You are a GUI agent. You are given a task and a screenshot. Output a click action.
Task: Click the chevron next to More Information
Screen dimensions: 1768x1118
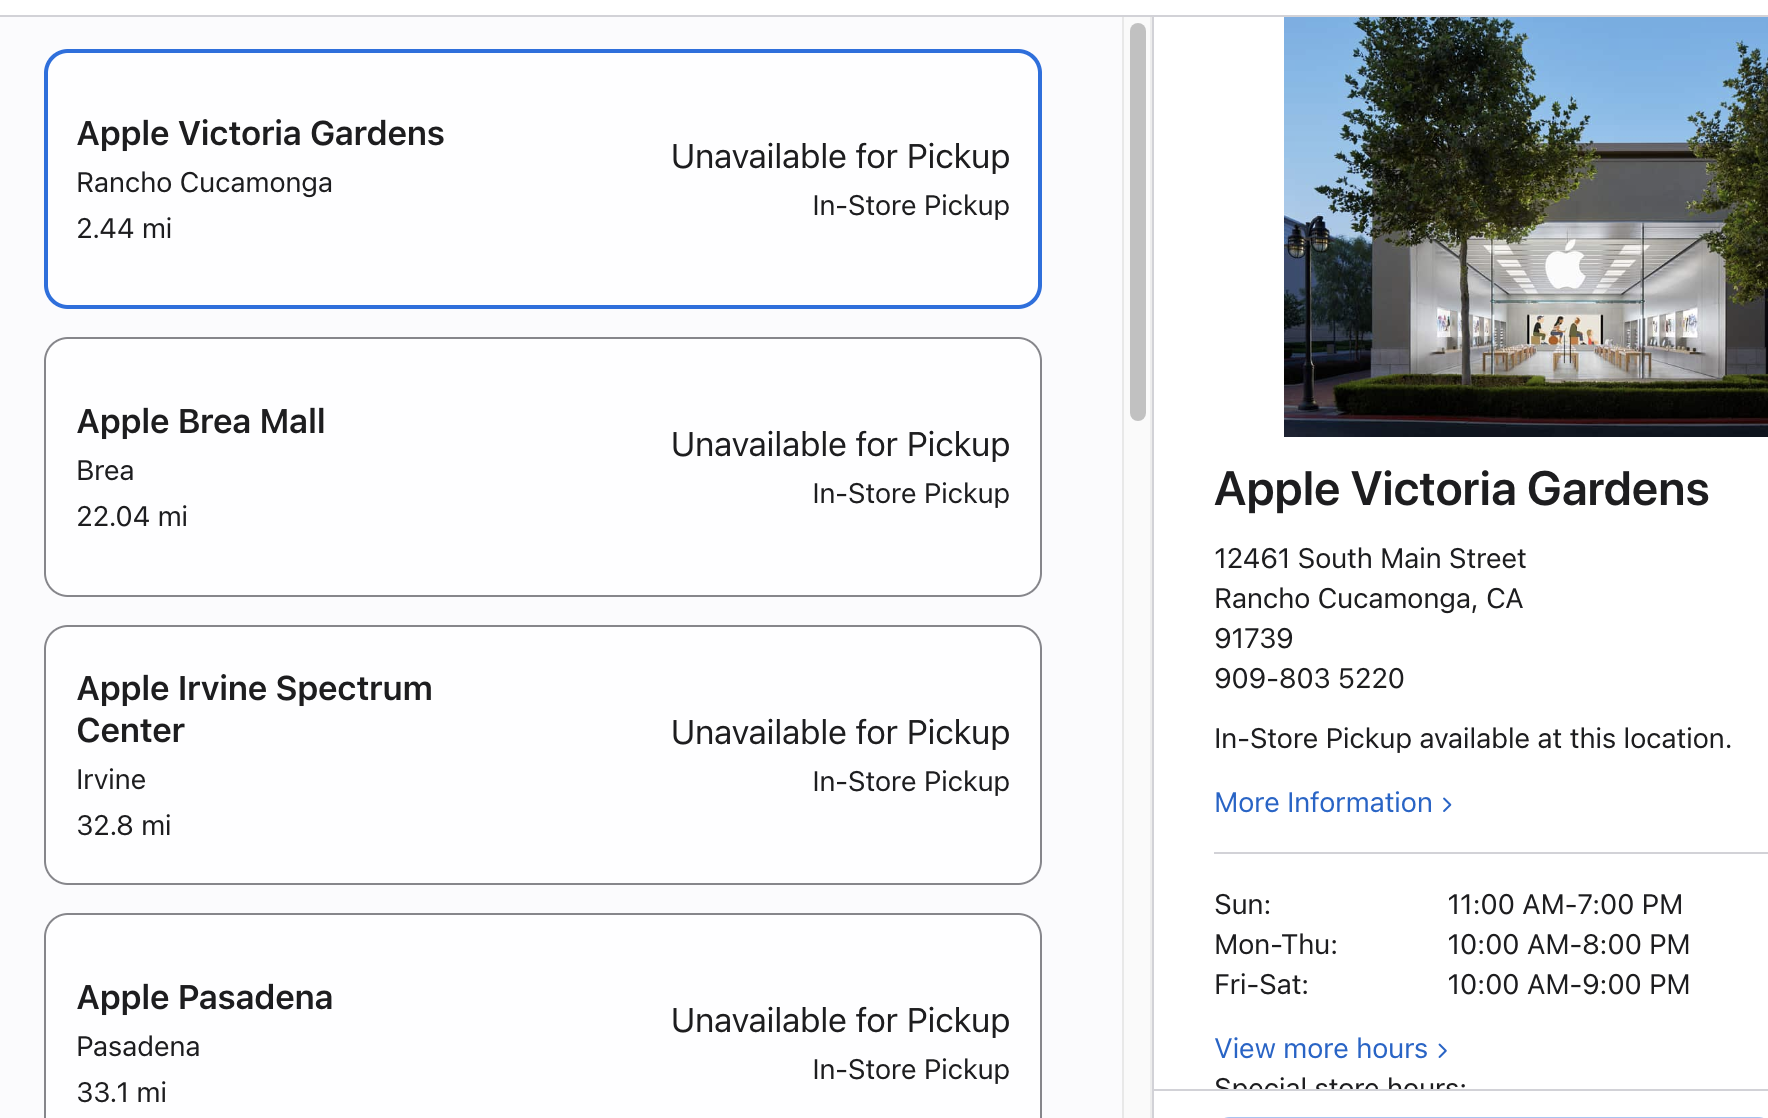(1446, 804)
